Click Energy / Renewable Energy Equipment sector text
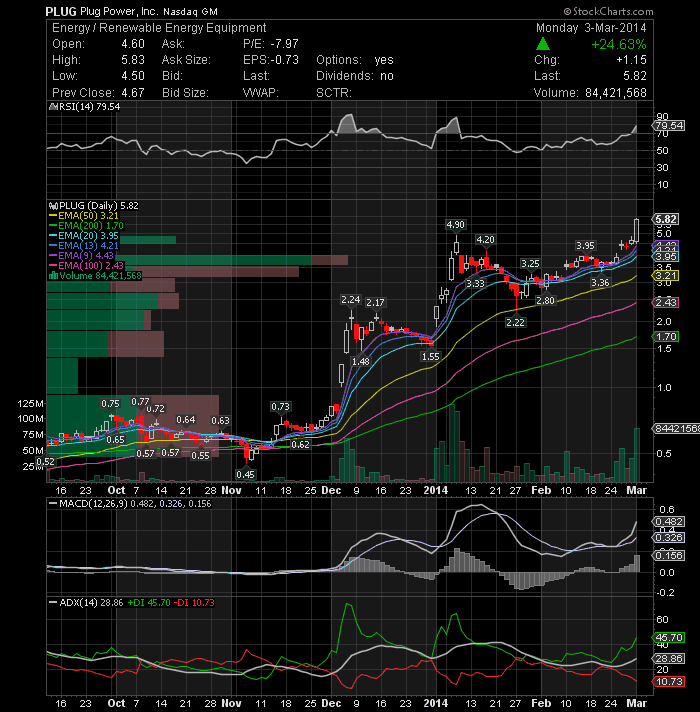The width and height of the screenshot is (700, 712). coord(159,28)
